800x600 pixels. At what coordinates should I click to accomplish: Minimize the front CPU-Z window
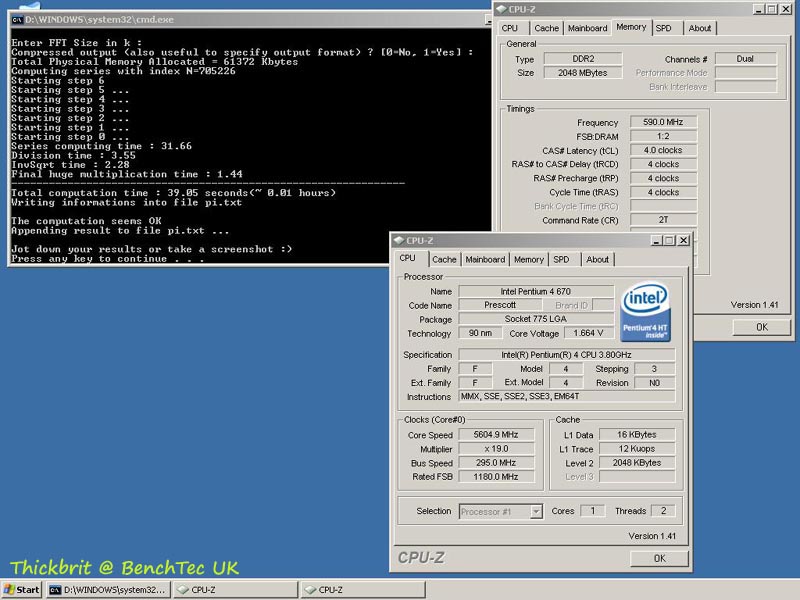click(657, 240)
